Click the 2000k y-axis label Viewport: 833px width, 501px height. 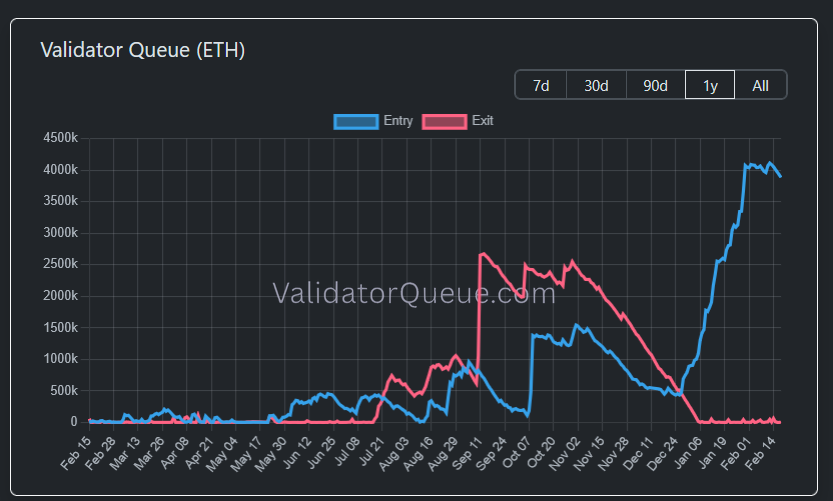pyautogui.click(x=61, y=296)
